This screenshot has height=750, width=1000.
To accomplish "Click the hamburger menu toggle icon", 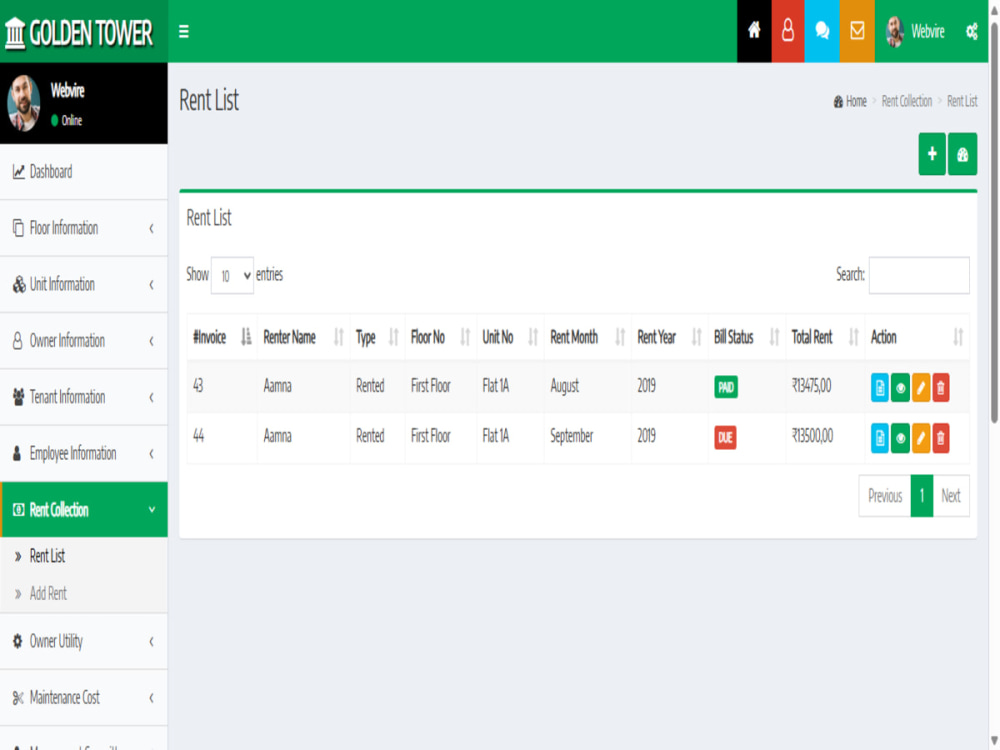I will [184, 31].
